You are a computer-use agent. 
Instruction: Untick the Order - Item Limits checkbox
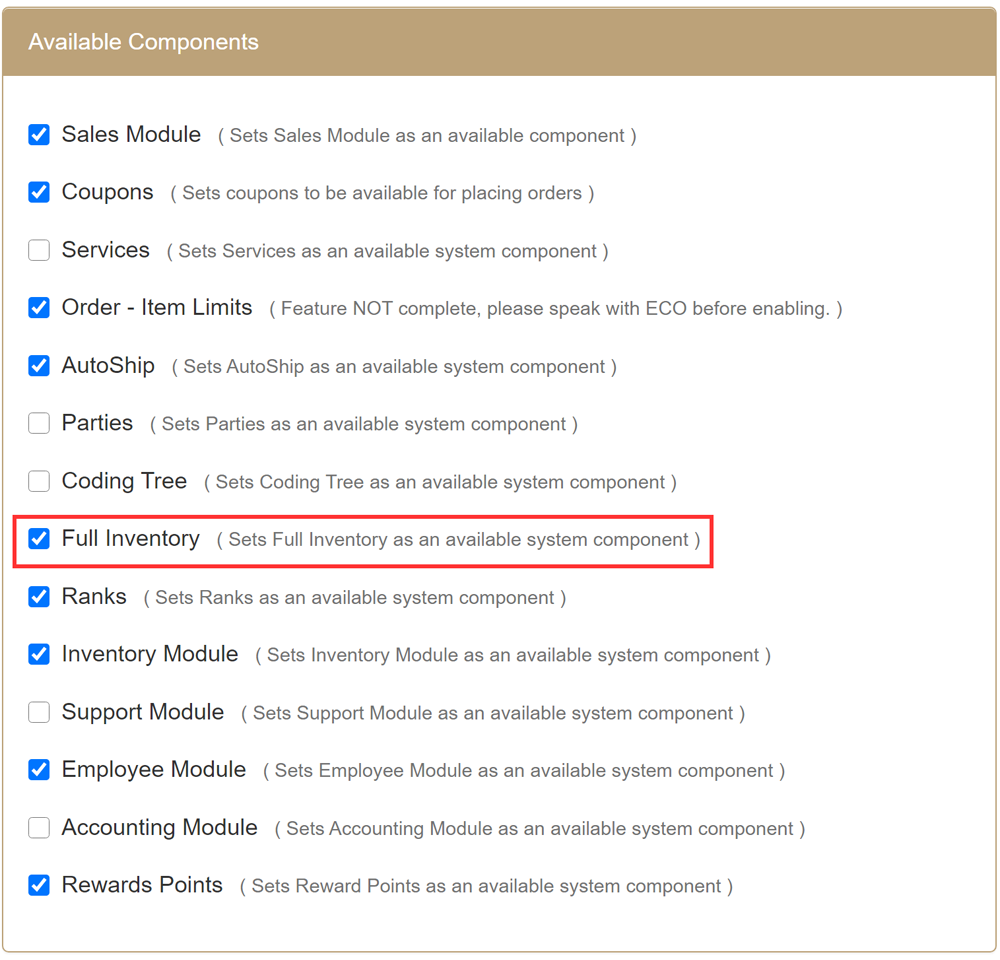(x=39, y=308)
